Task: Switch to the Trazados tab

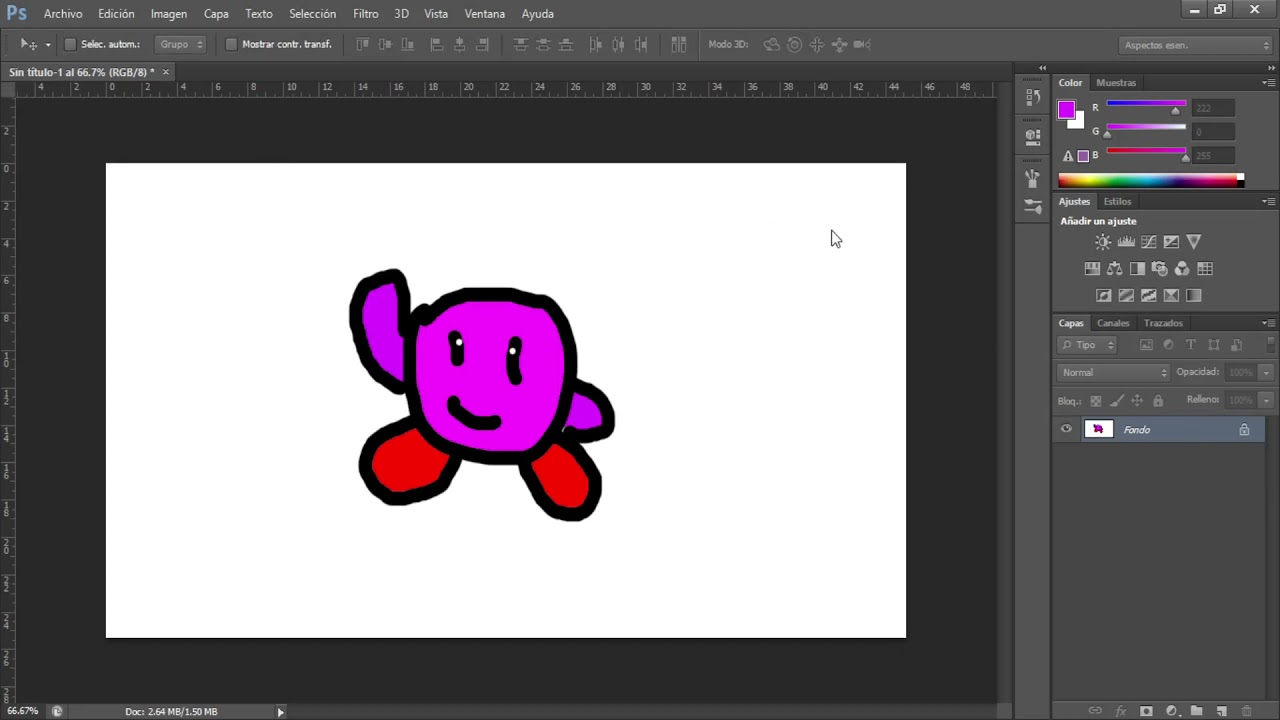Action: coord(1163,323)
